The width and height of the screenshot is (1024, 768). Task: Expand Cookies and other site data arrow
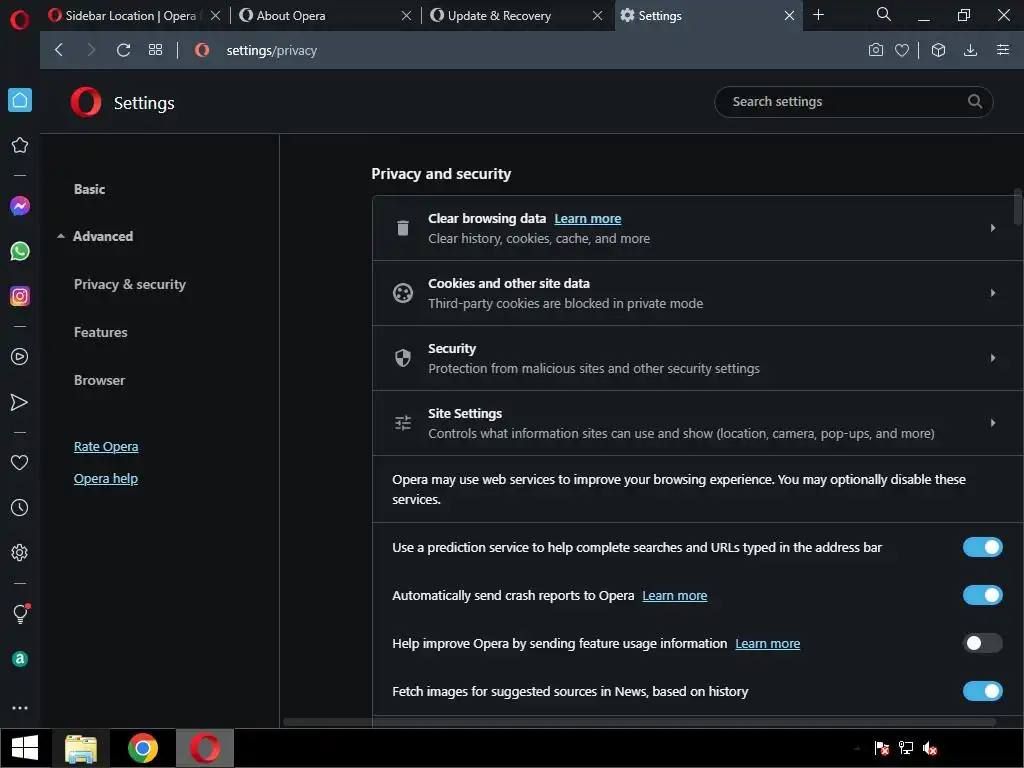[x=993, y=293]
